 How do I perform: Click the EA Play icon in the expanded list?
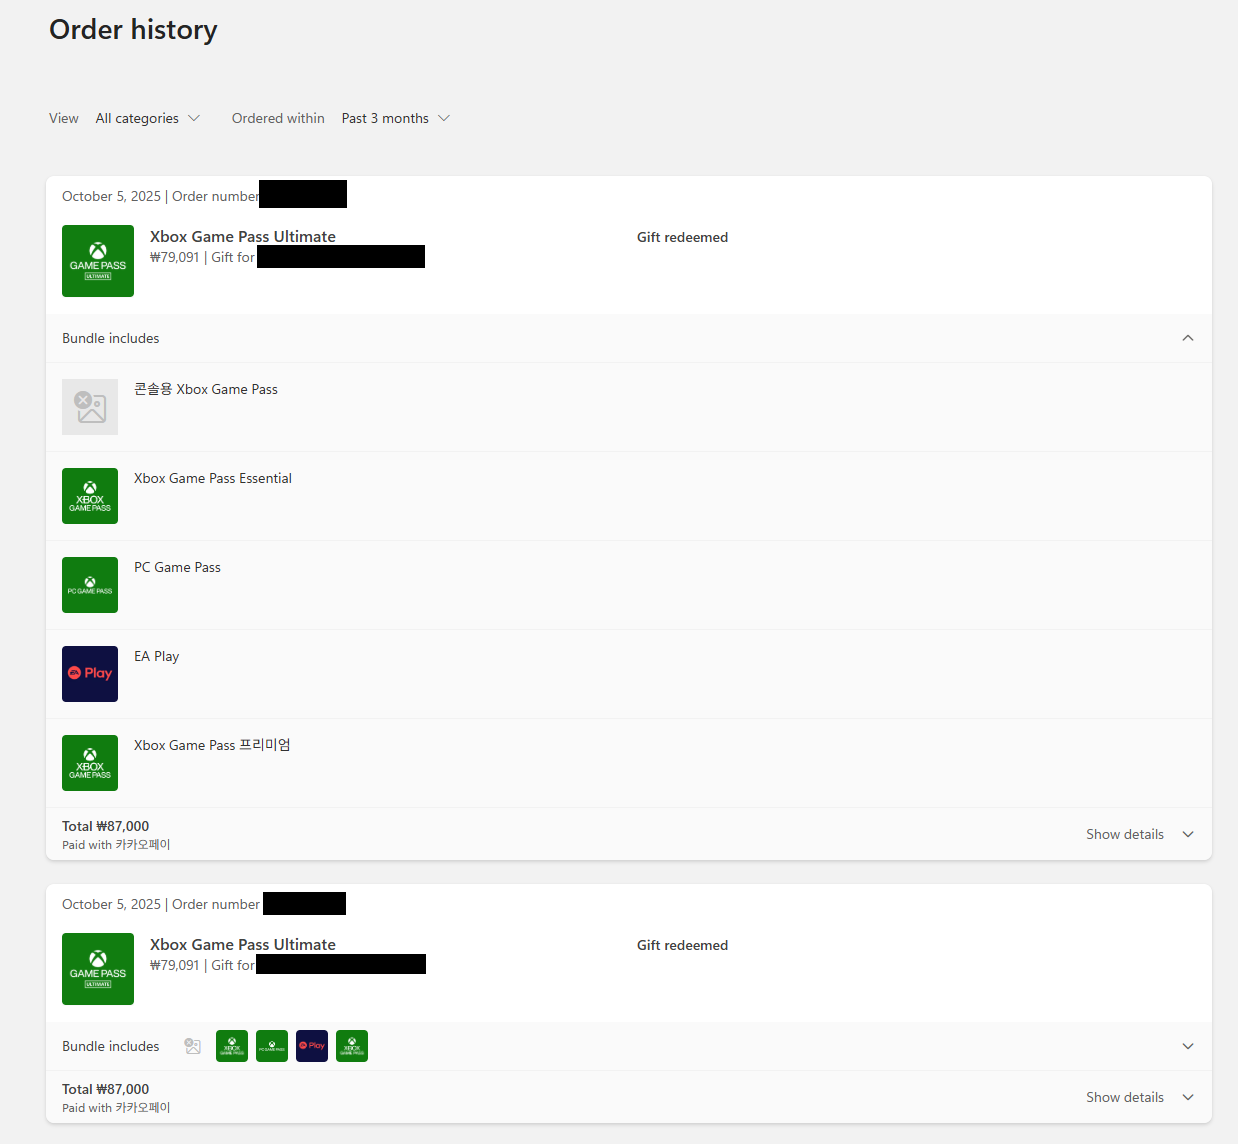pos(90,674)
